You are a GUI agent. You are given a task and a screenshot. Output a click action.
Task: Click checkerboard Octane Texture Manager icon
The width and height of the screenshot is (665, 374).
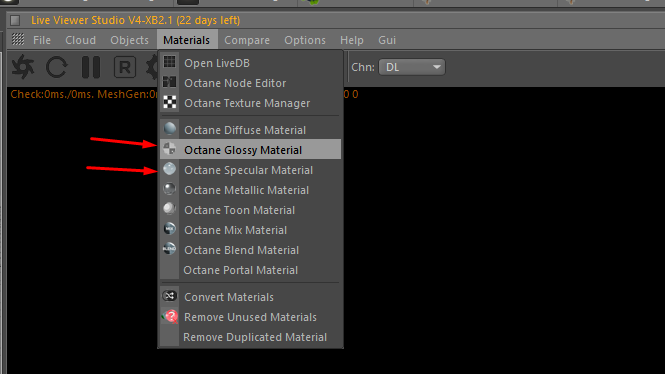tap(170, 102)
